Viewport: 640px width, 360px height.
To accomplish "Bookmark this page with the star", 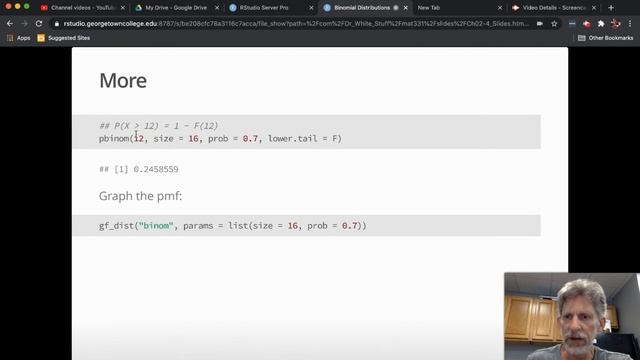I will pos(554,24).
